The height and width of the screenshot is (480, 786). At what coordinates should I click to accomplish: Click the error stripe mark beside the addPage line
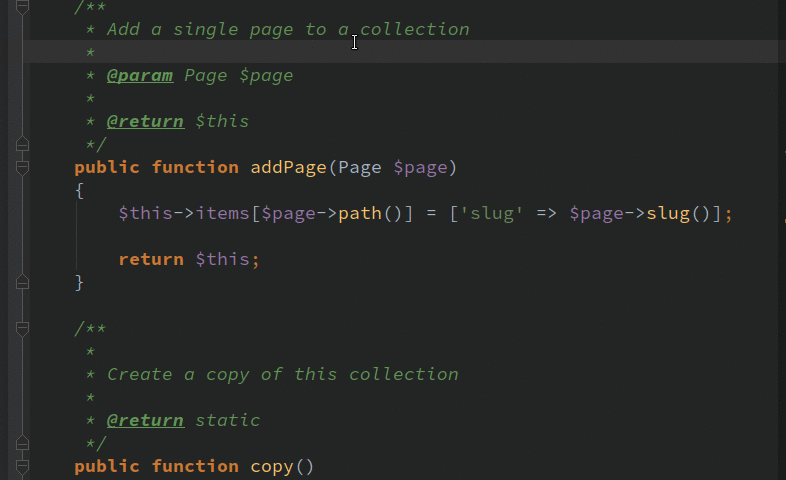pyautogui.click(x=784, y=150)
